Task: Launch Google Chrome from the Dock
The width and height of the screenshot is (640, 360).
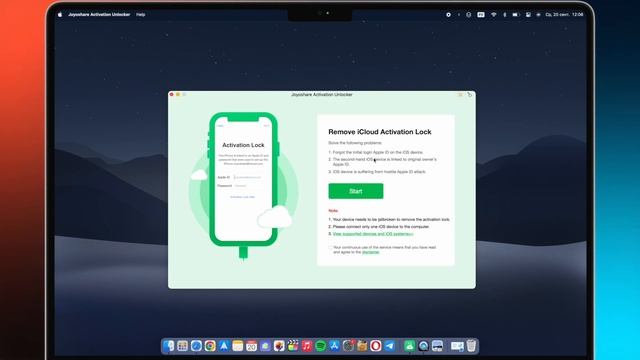Action: (210, 346)
